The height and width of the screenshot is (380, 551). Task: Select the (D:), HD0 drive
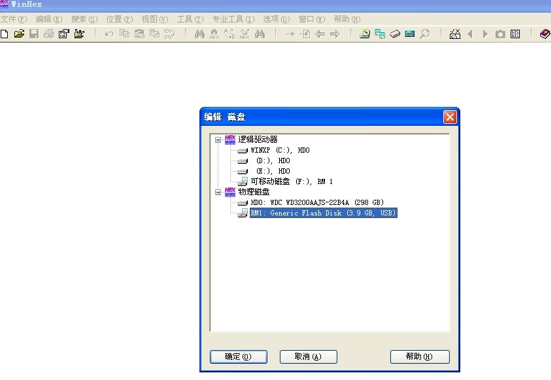point(273,161)
